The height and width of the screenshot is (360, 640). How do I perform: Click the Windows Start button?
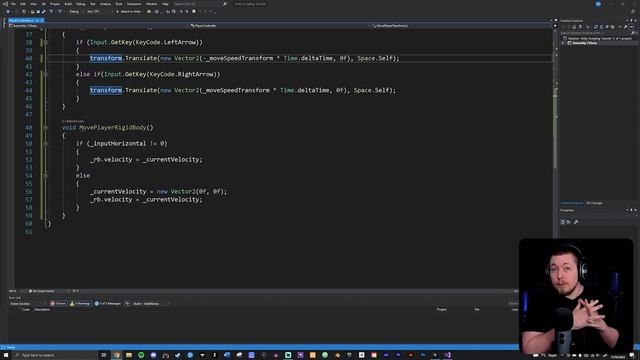(6, 355)
